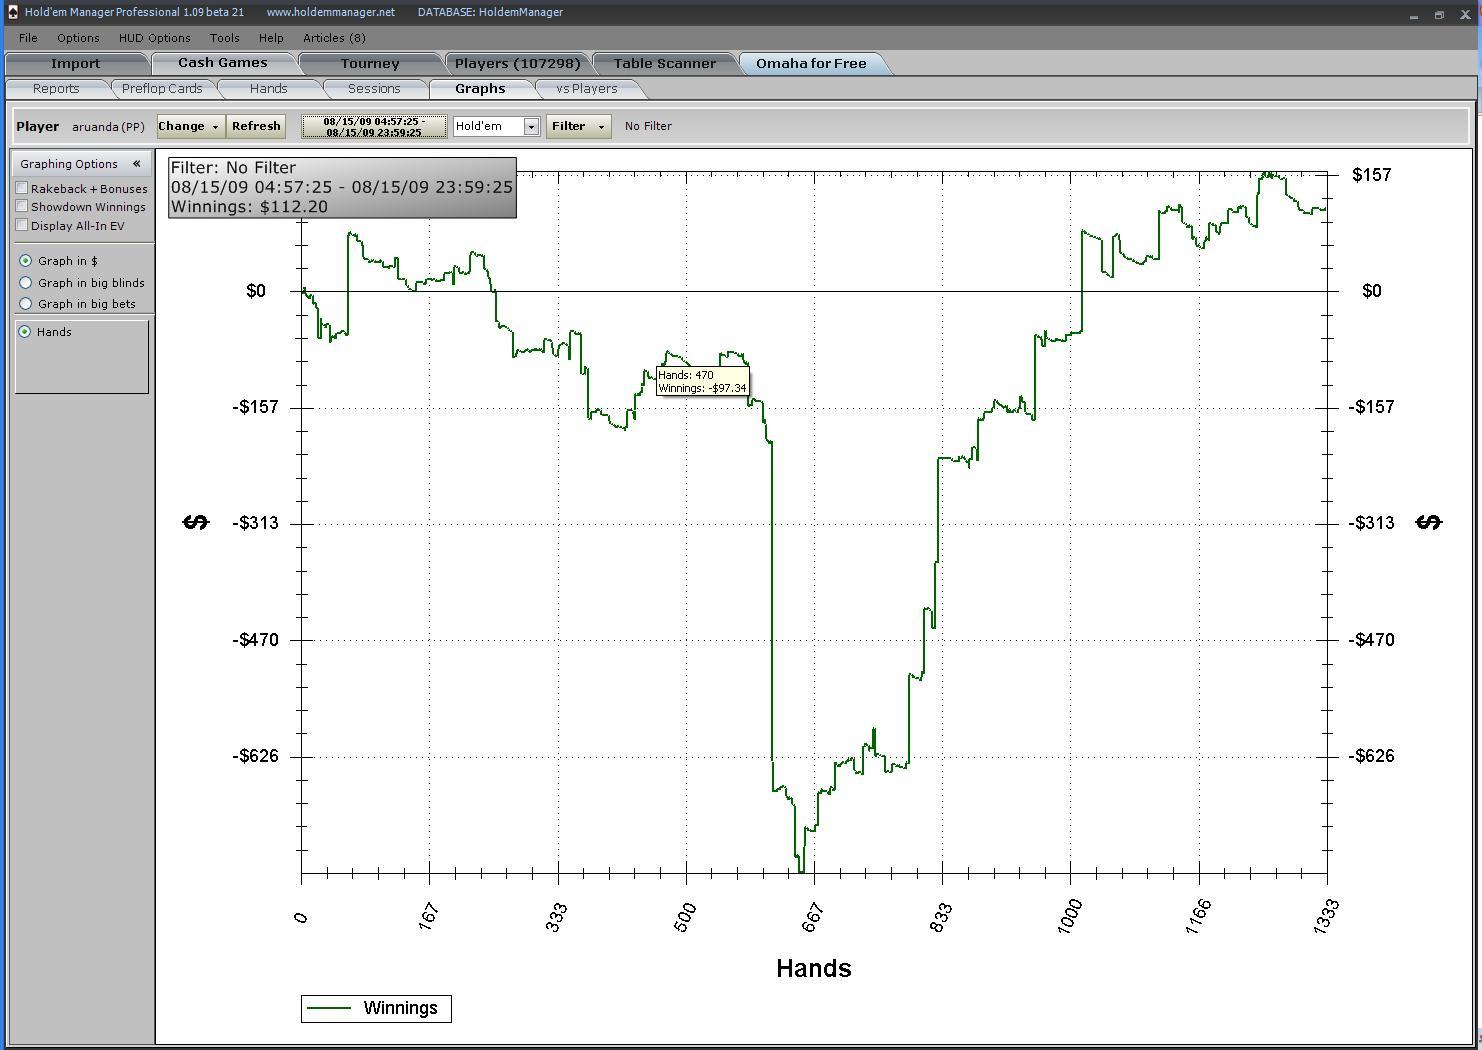Switch to the Hands sub-tab
This screenshot has height=1050, width=1482.
268,89
